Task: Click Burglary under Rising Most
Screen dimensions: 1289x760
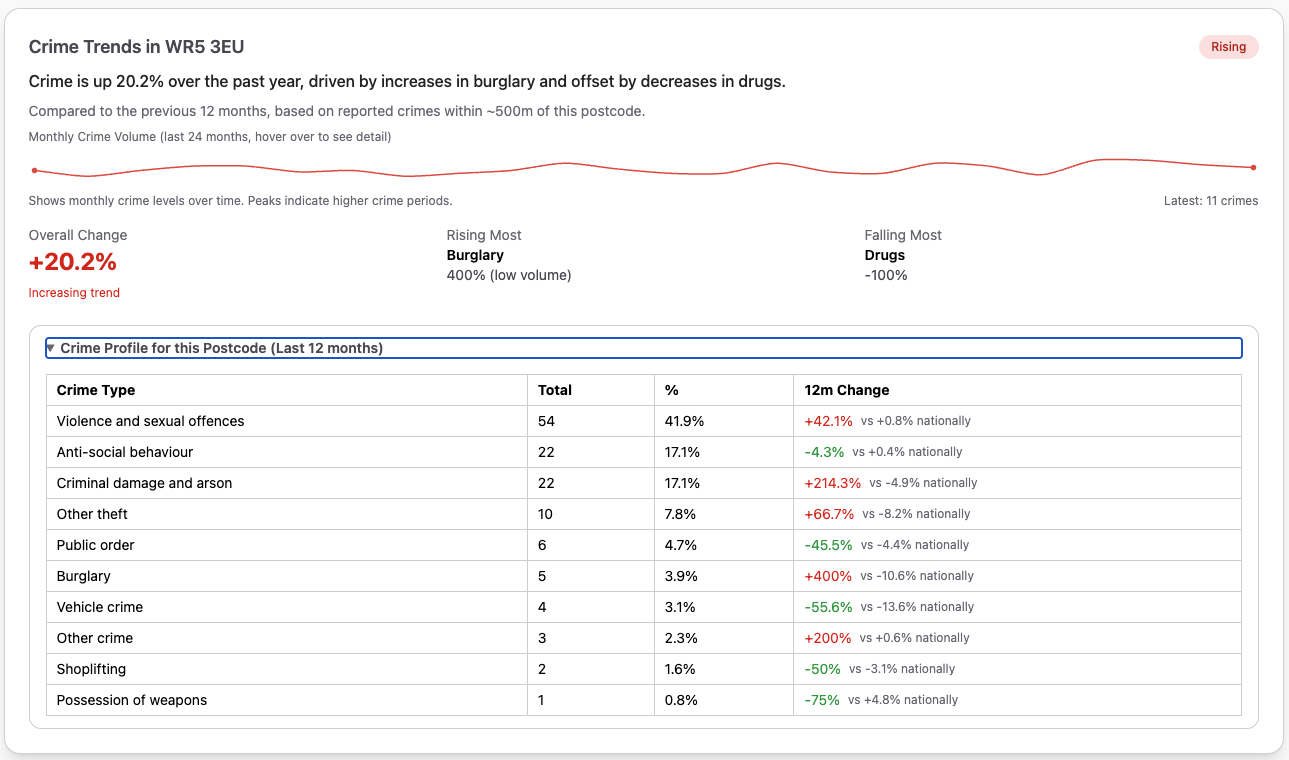Action: 475,255
